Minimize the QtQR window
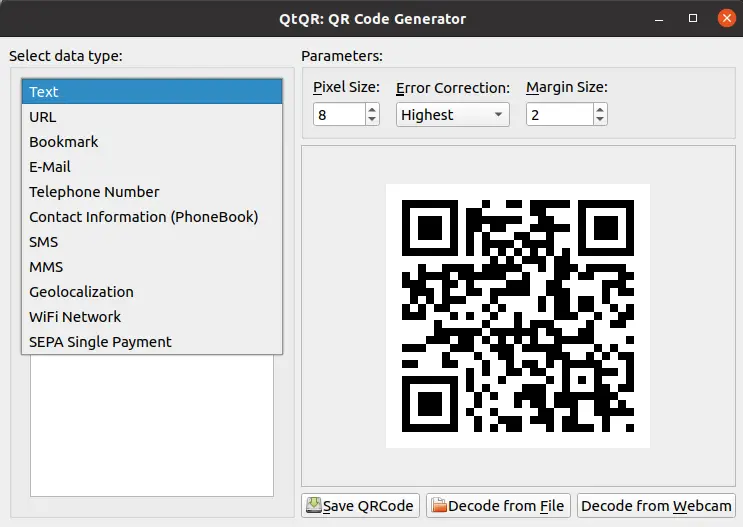 pyautogui.click(x=659, y=19)
